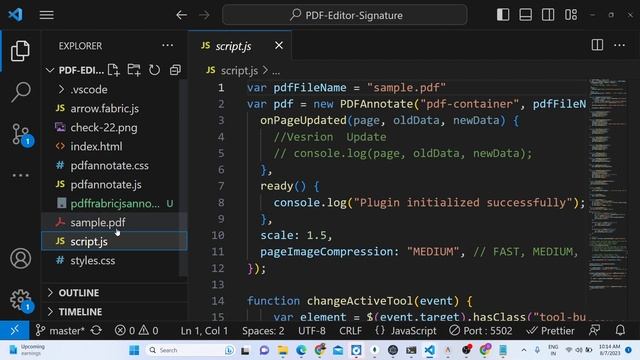
Task: Open the hamburger application menu
Action: (x=47, y=15)
